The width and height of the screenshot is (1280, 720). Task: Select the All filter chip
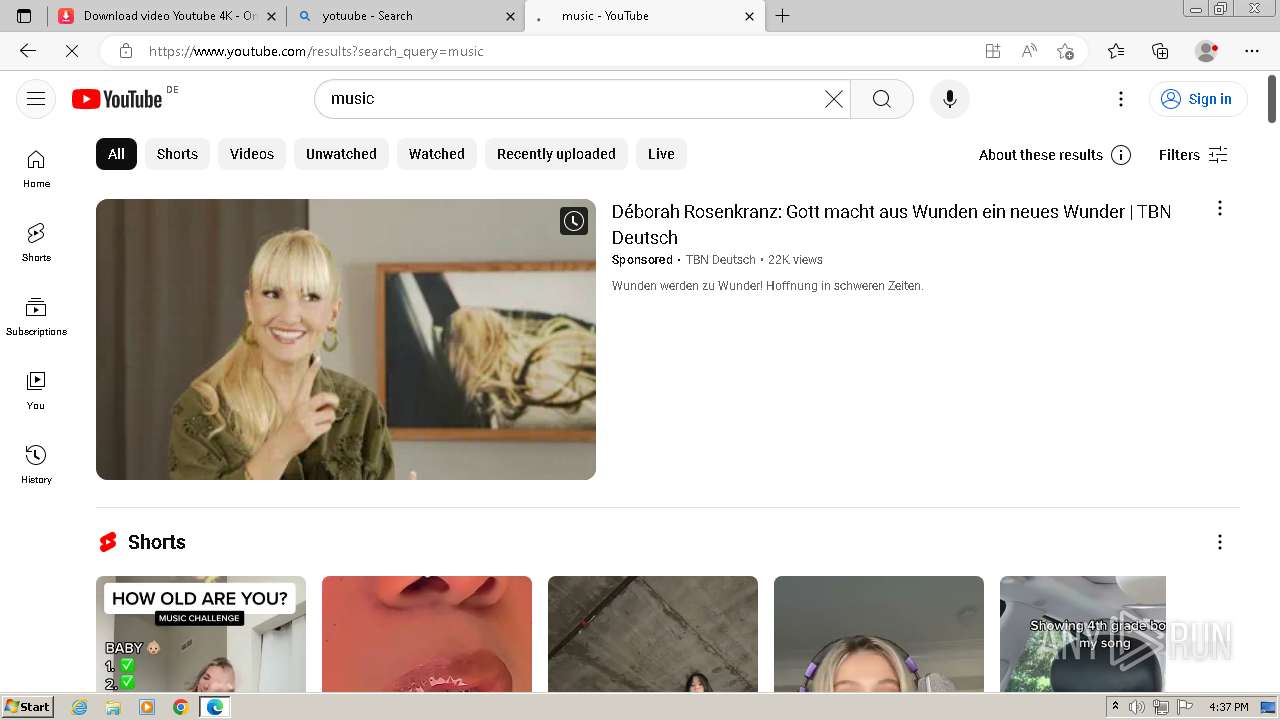coord(116,154)
